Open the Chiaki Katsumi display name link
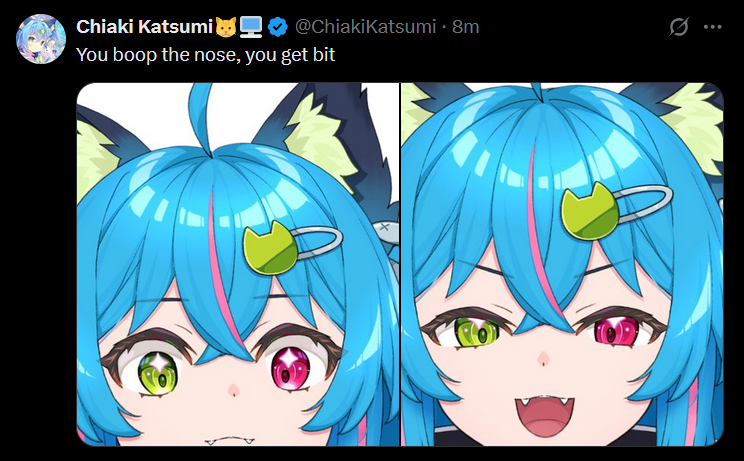Viewport: 744px width, 461px height. click(144, 27)
